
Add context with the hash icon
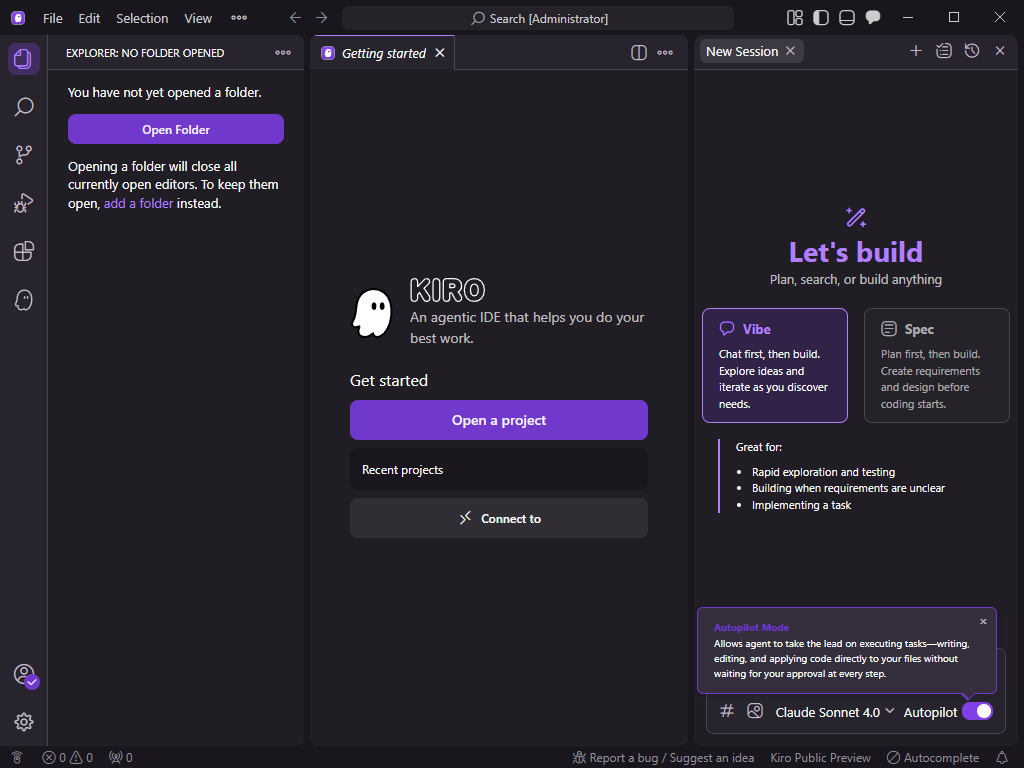727,711
